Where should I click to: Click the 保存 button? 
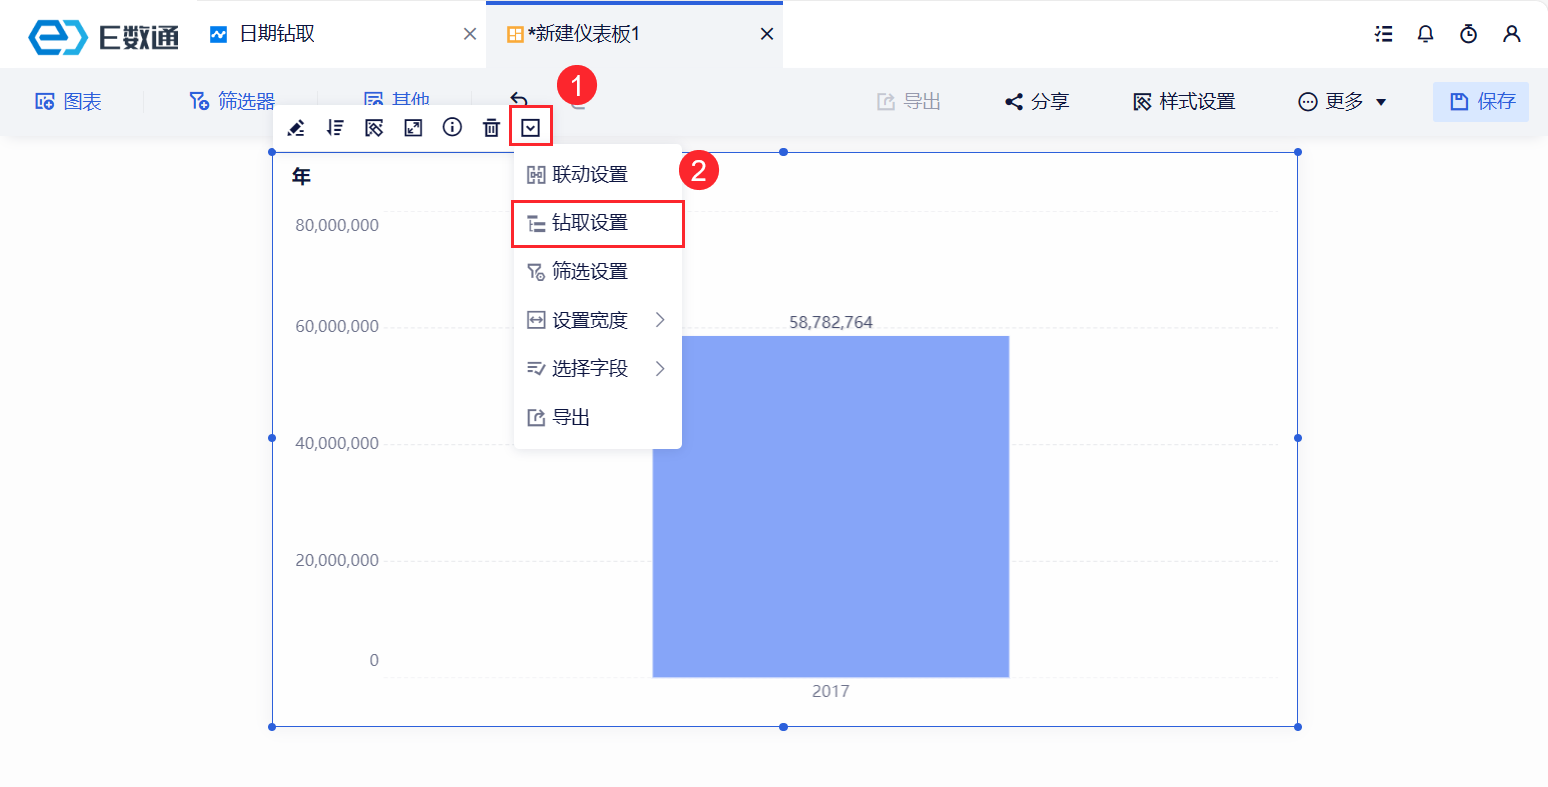pos(1481,102)
